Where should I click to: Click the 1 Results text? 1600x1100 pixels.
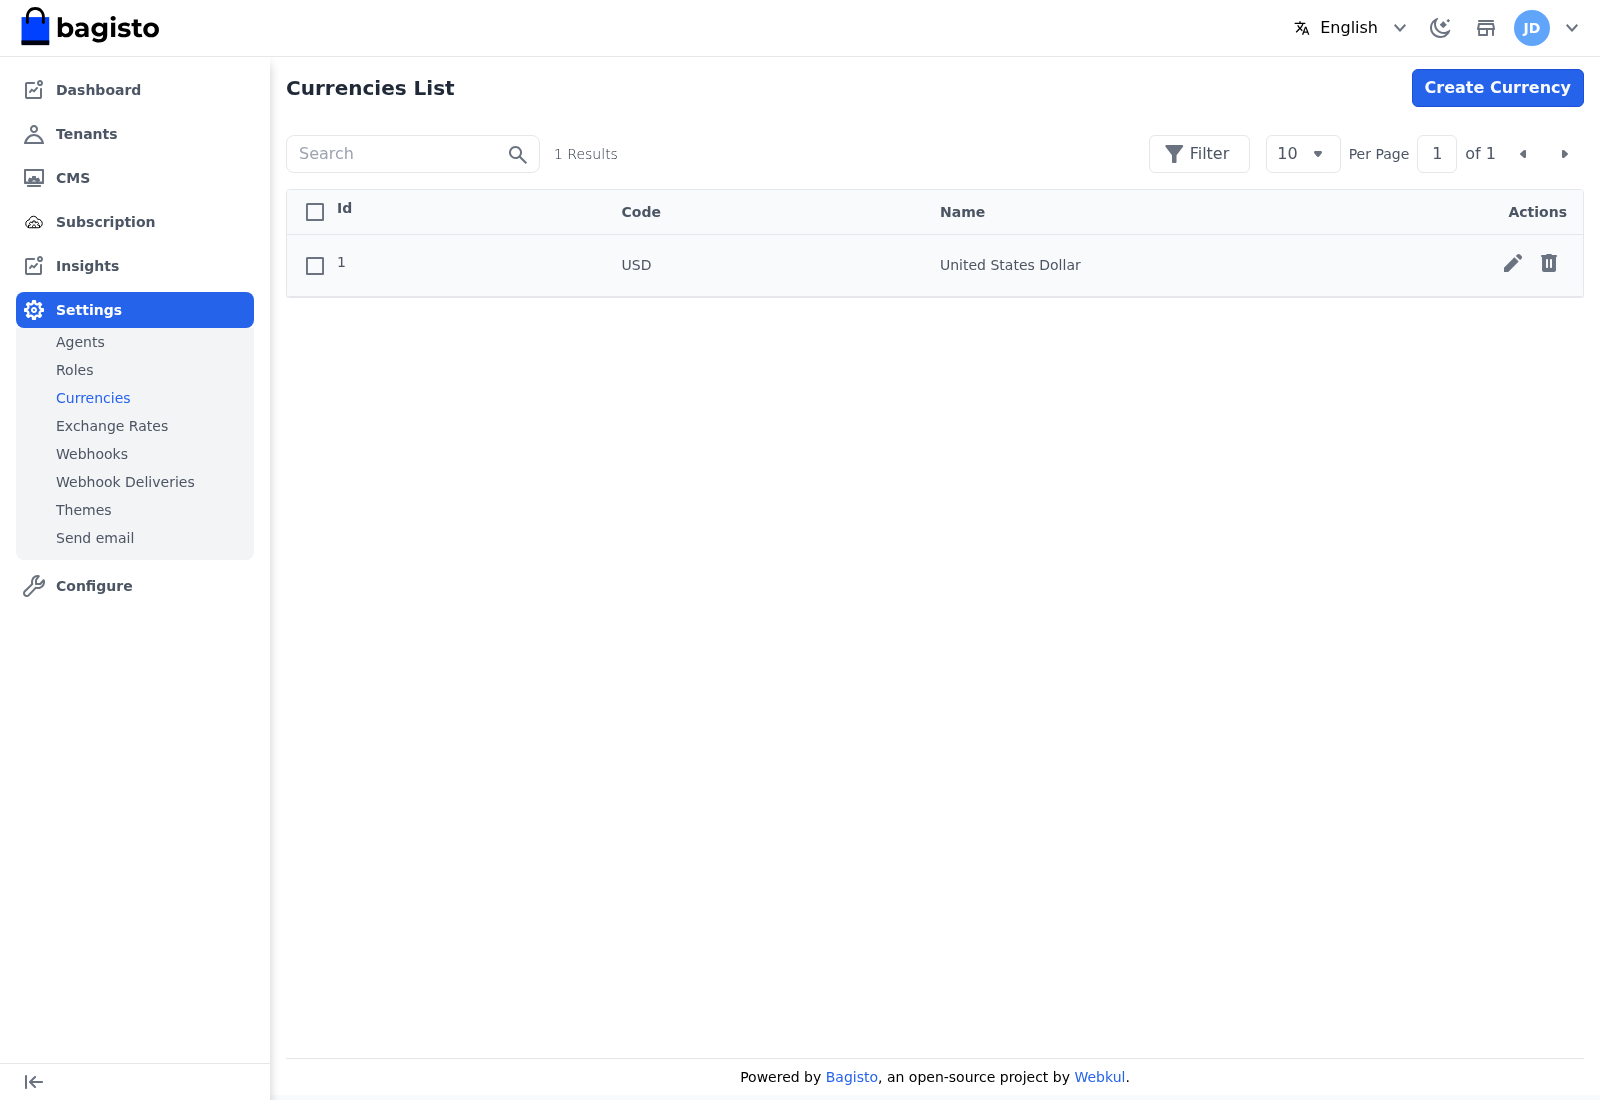pos(586,154)
